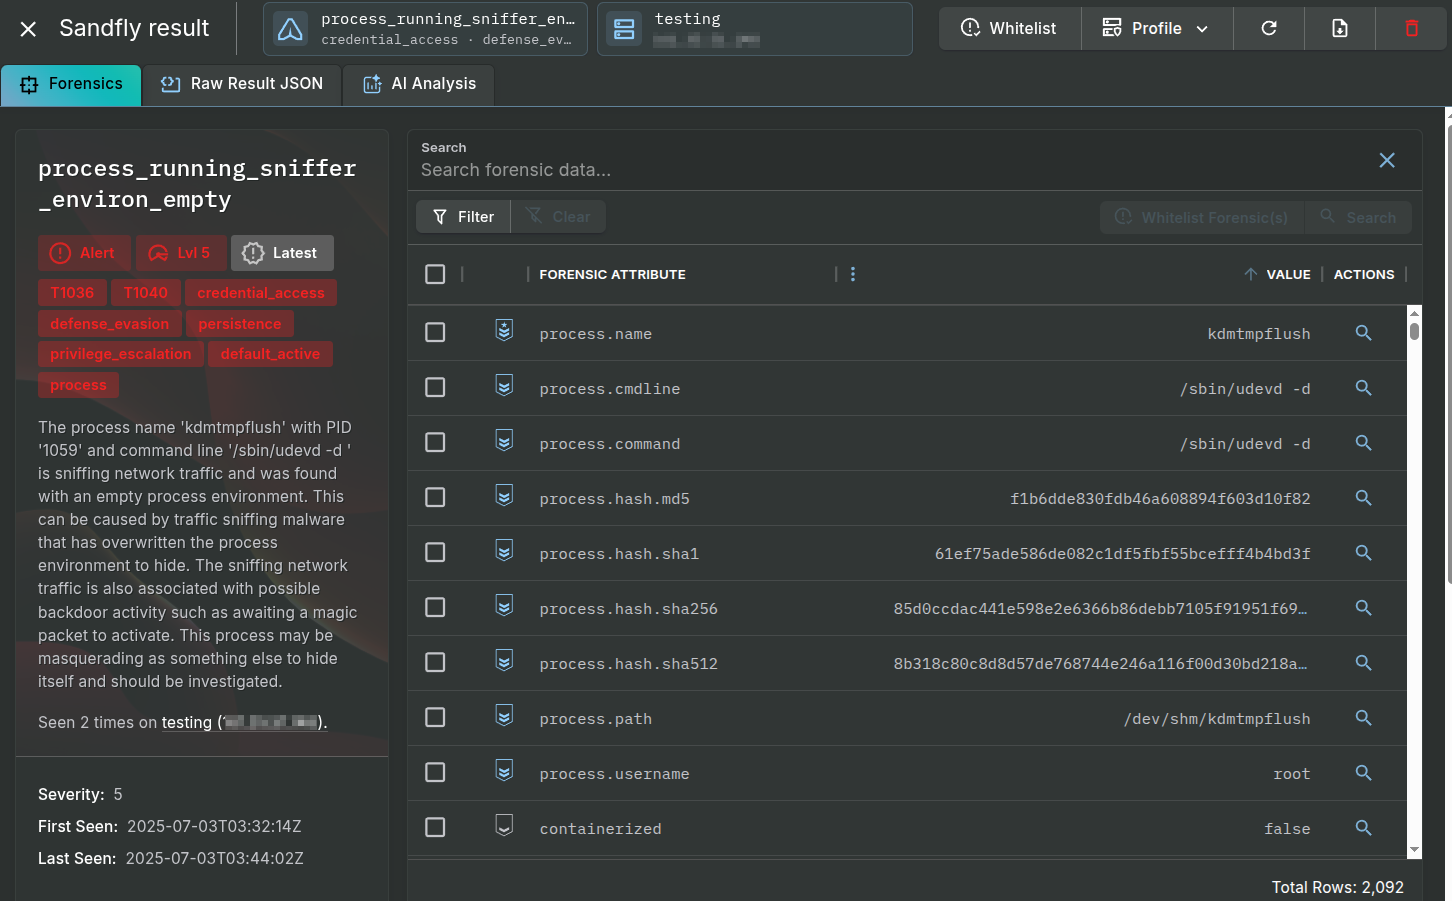Check the process.username row checkbox
The height and width of the screenshot is (901, 1452).
tap(435, 772)
